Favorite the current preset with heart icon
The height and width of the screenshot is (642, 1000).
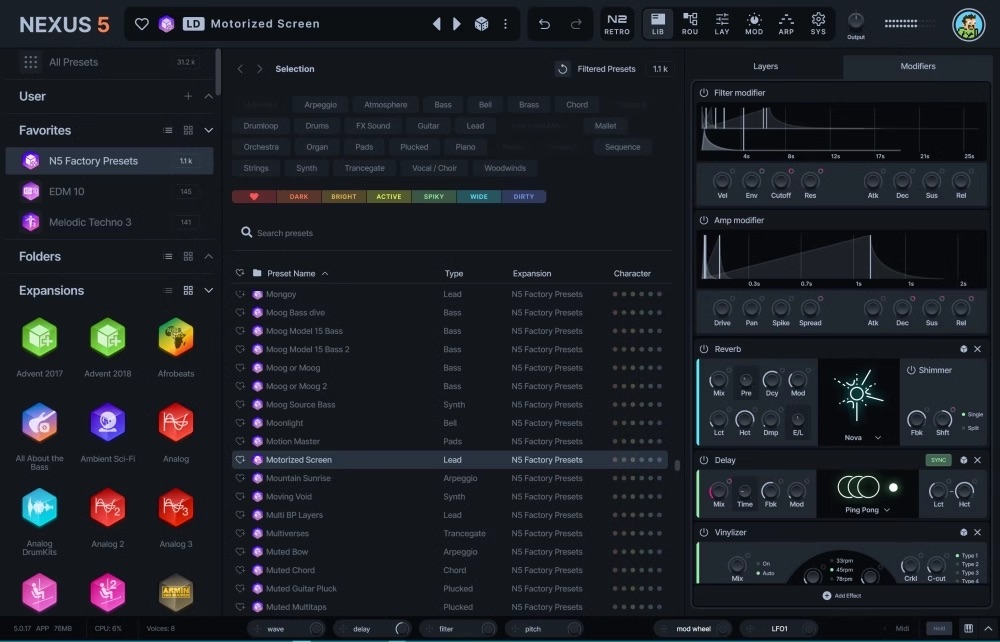(x=142, y=24)
